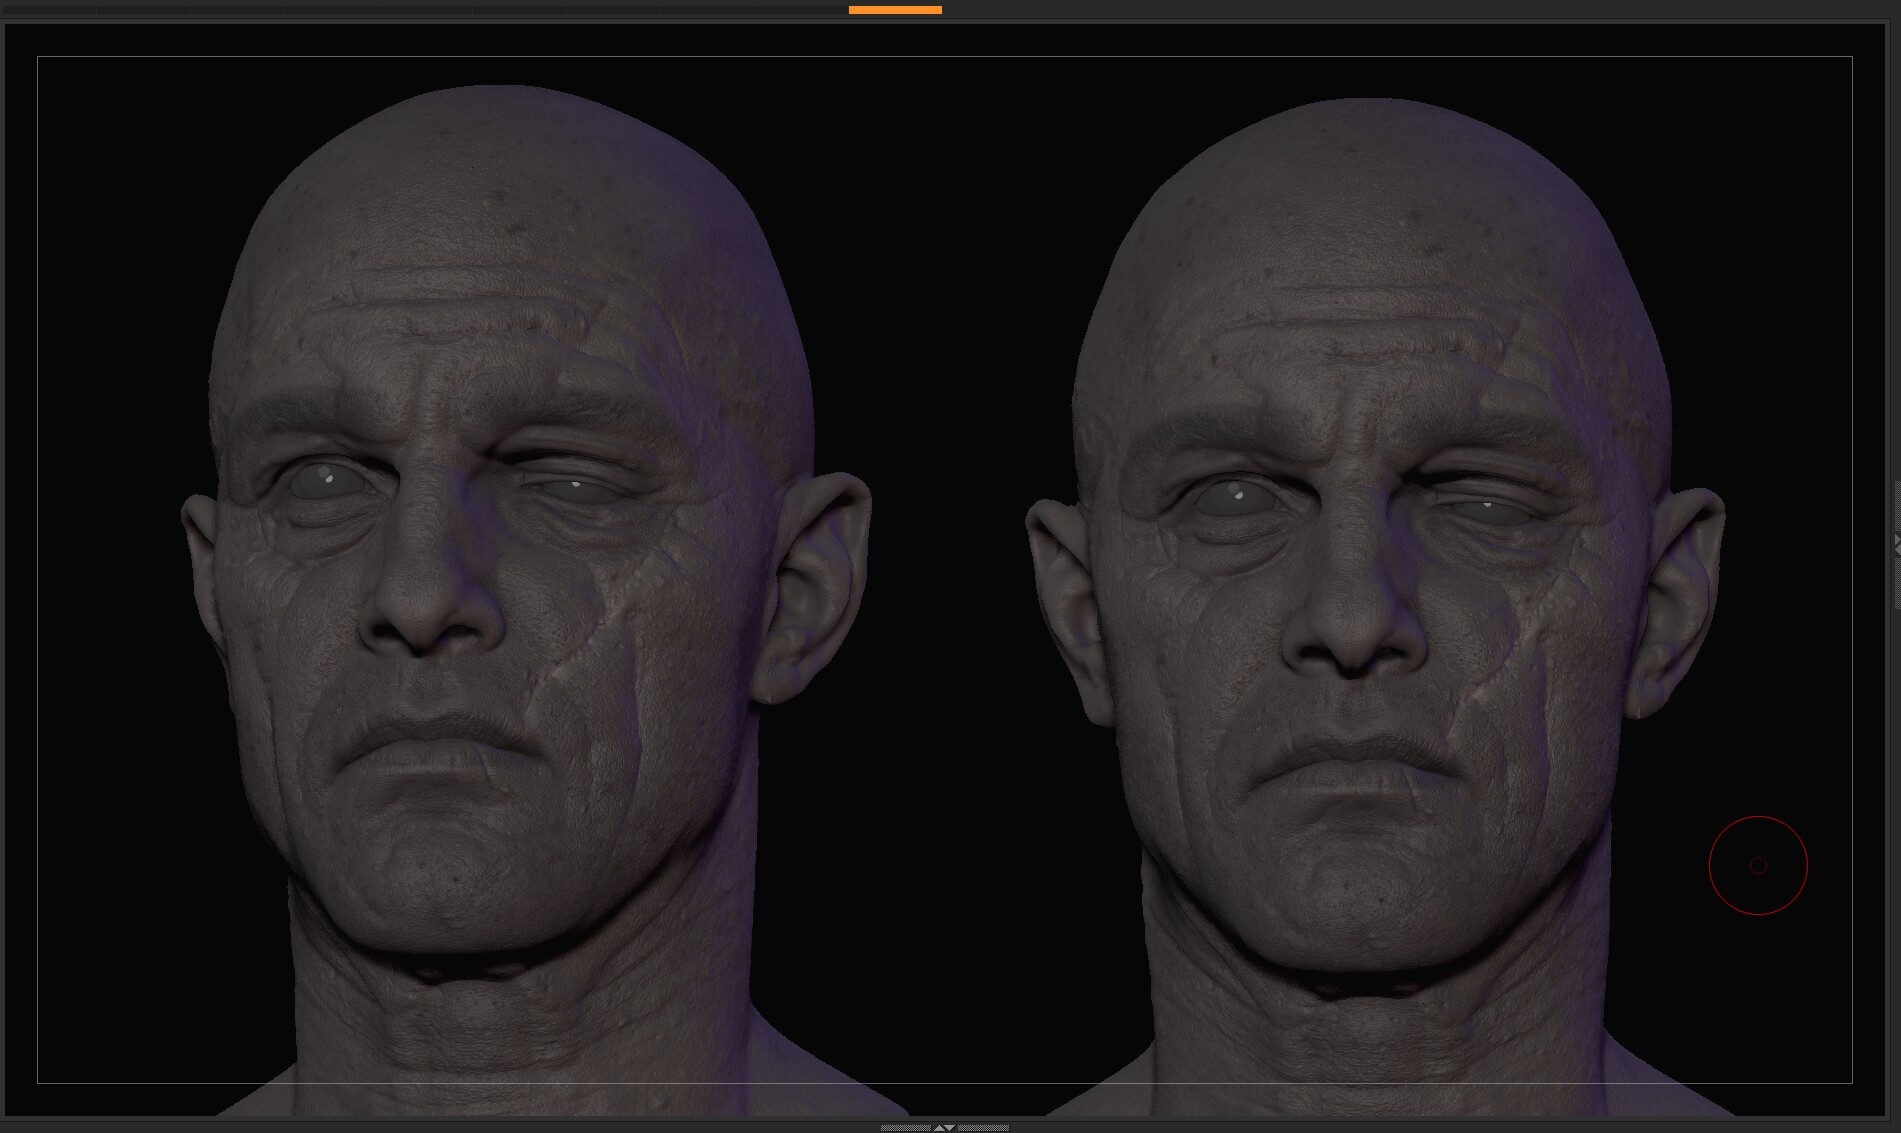Viewport: 1901px width, 1133px height.
Task: Expand the right tray using its divider arrows
Action: pyautogui.click(x=1896, y=544)
